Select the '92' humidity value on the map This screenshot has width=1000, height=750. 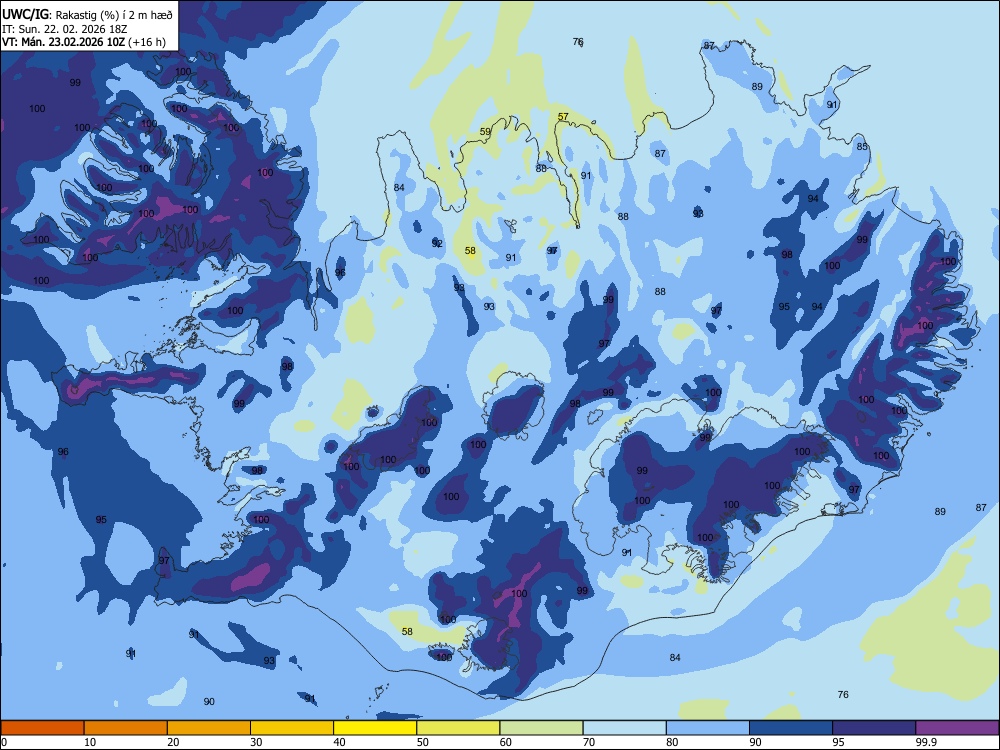click(437, 244)
